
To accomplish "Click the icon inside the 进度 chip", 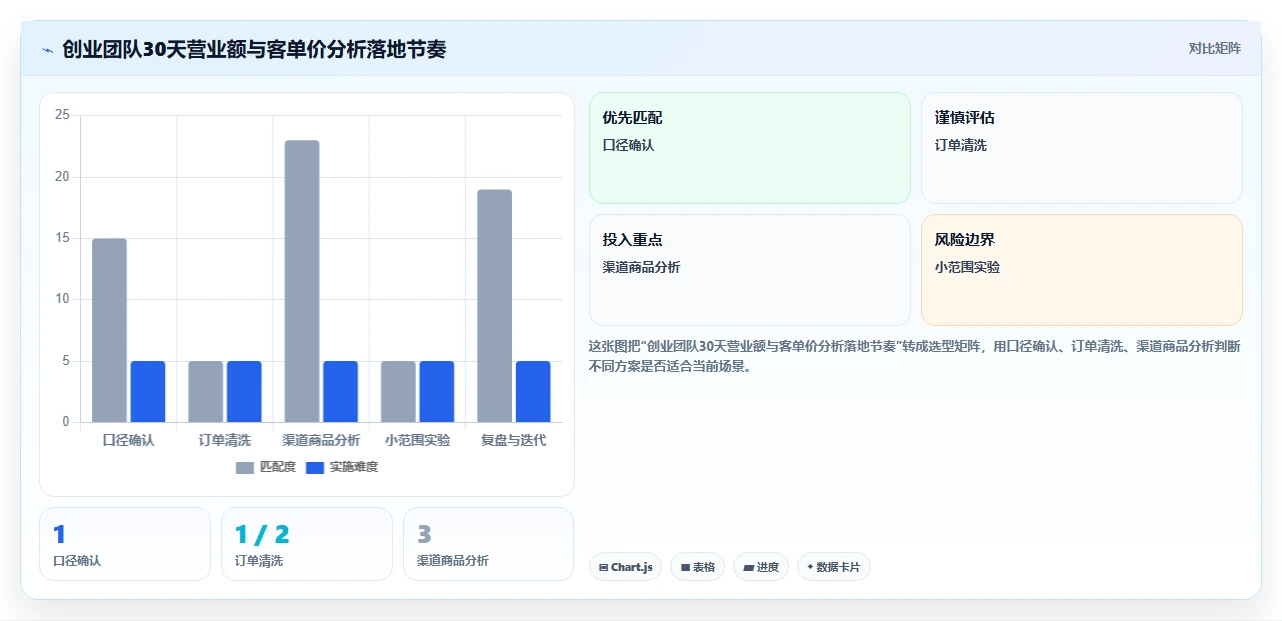I will pos(748,567).
